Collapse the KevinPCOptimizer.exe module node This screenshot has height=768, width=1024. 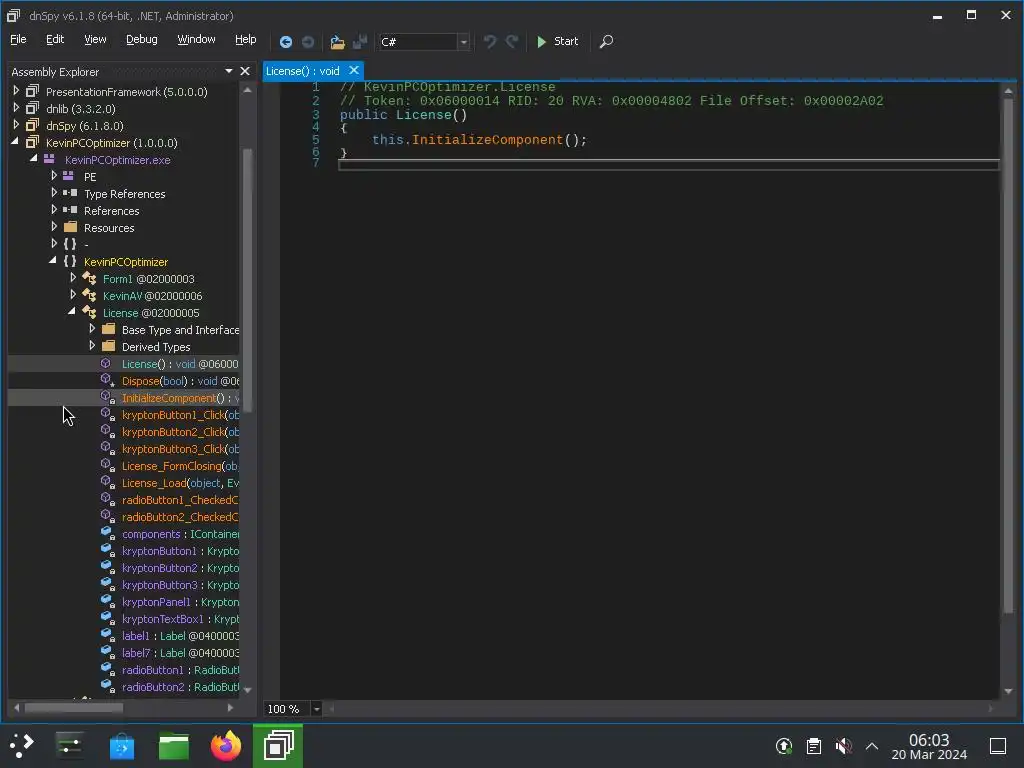click(x=34, y=159)
